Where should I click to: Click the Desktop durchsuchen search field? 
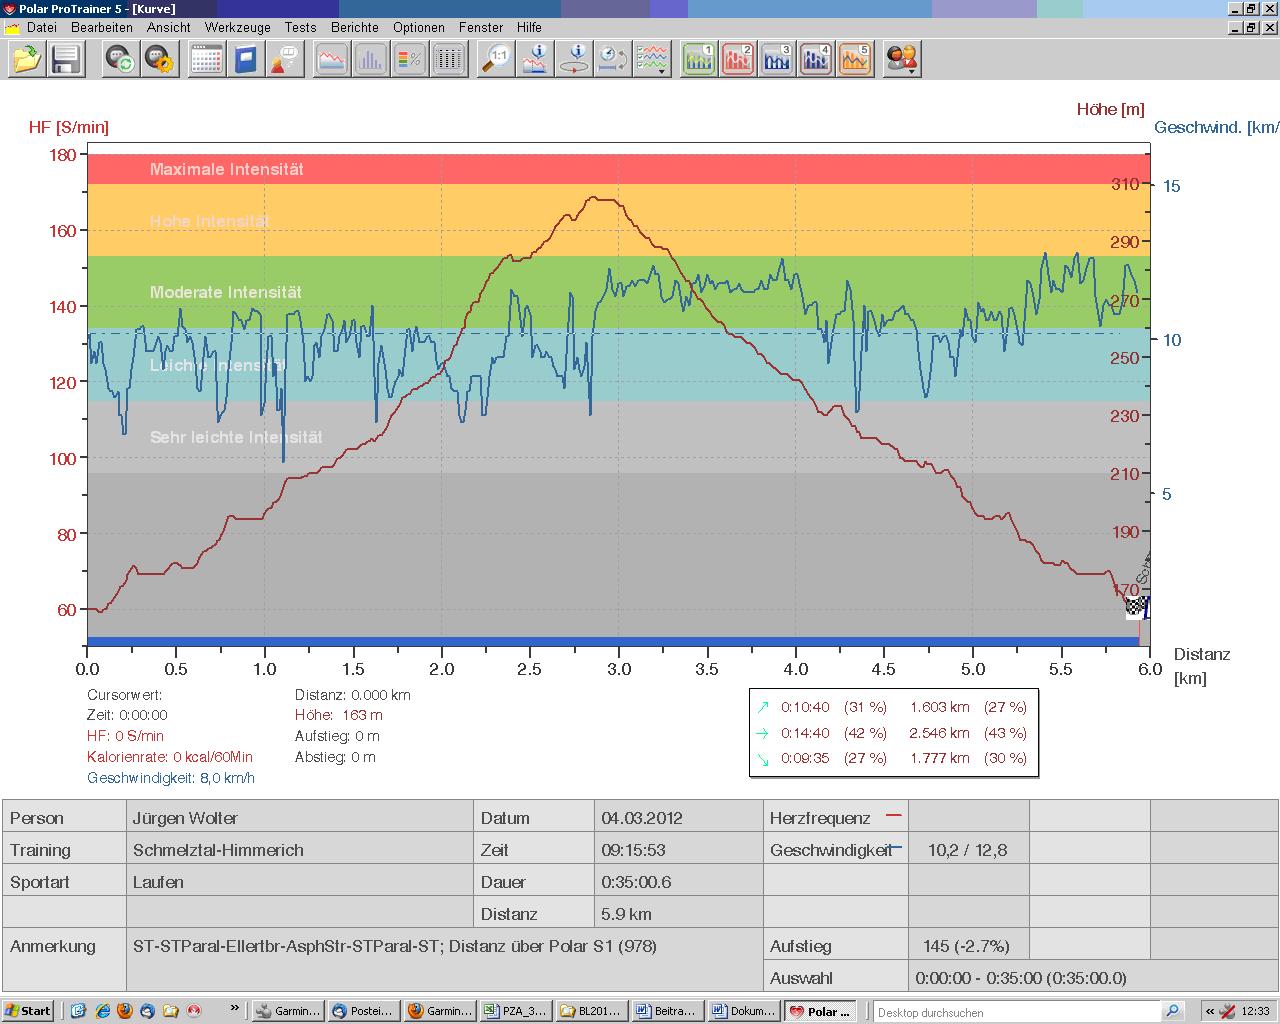coord(1018,1012)
